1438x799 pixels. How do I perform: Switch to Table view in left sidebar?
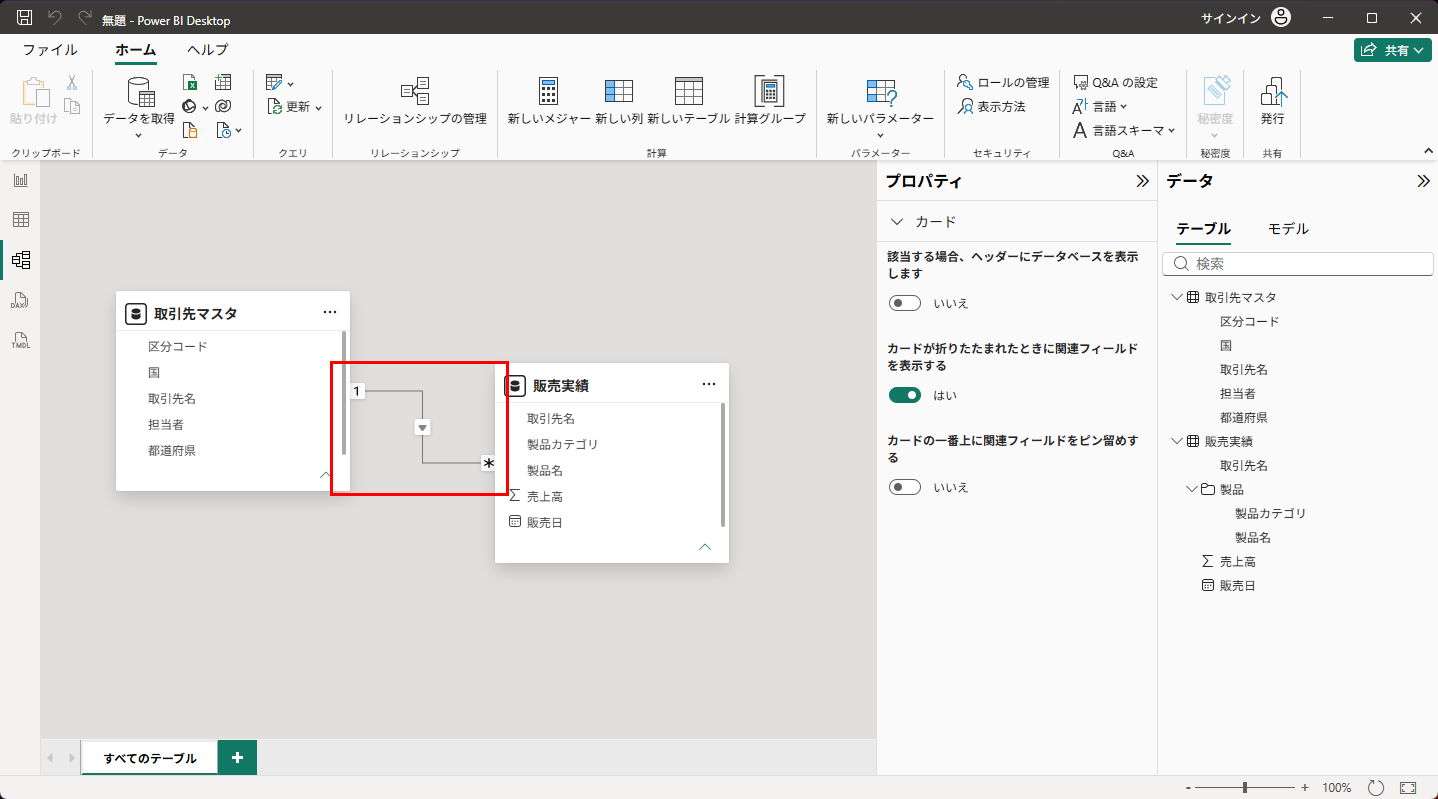click(x=20, y=220)
